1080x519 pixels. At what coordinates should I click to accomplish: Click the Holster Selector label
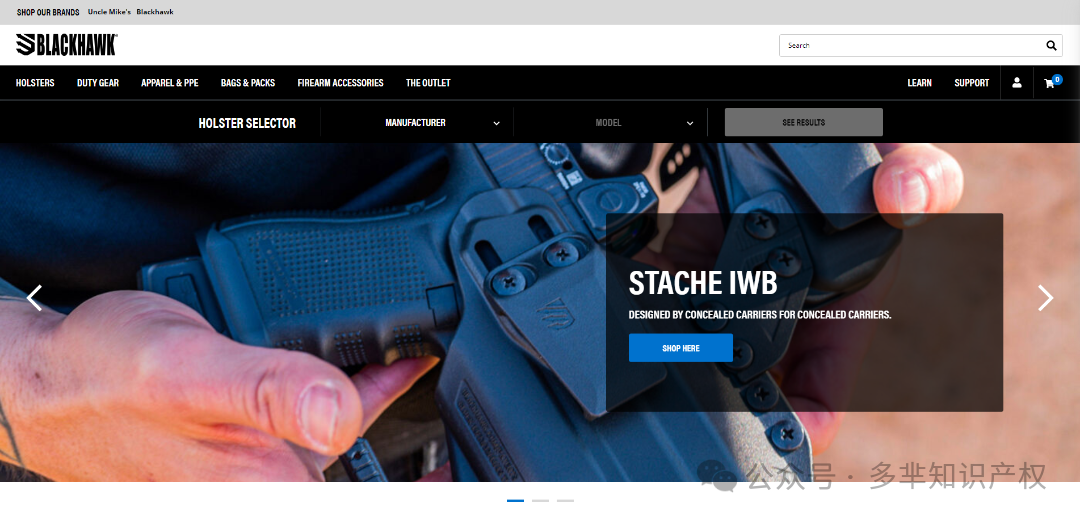247,123
